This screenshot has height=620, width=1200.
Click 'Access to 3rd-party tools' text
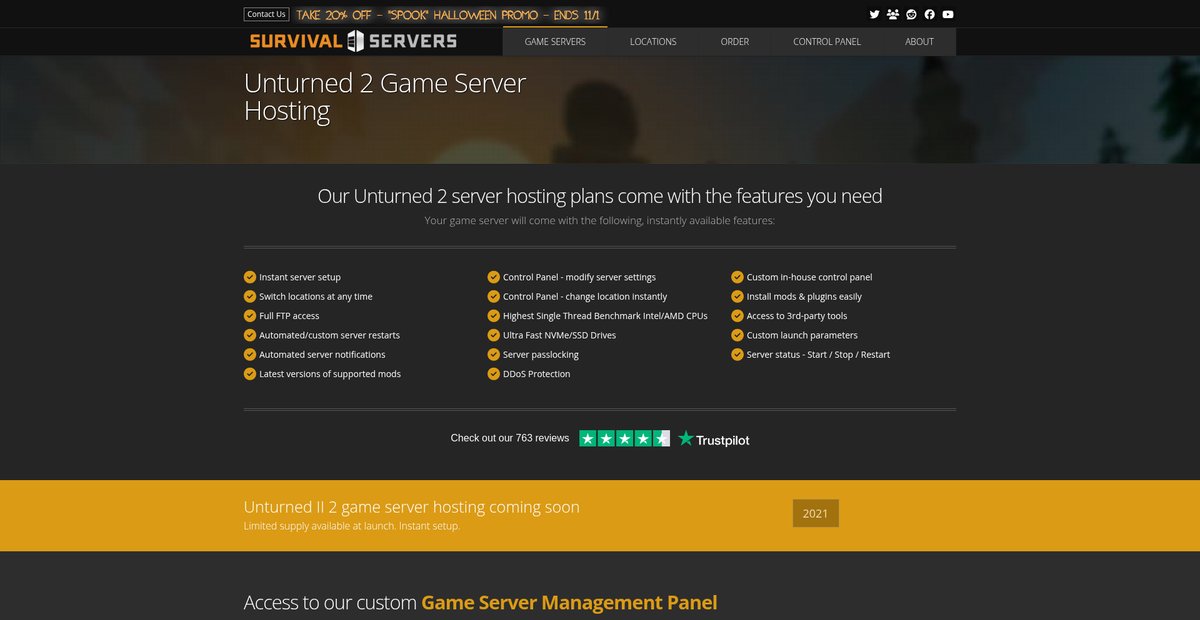click(x=797, y=316)
